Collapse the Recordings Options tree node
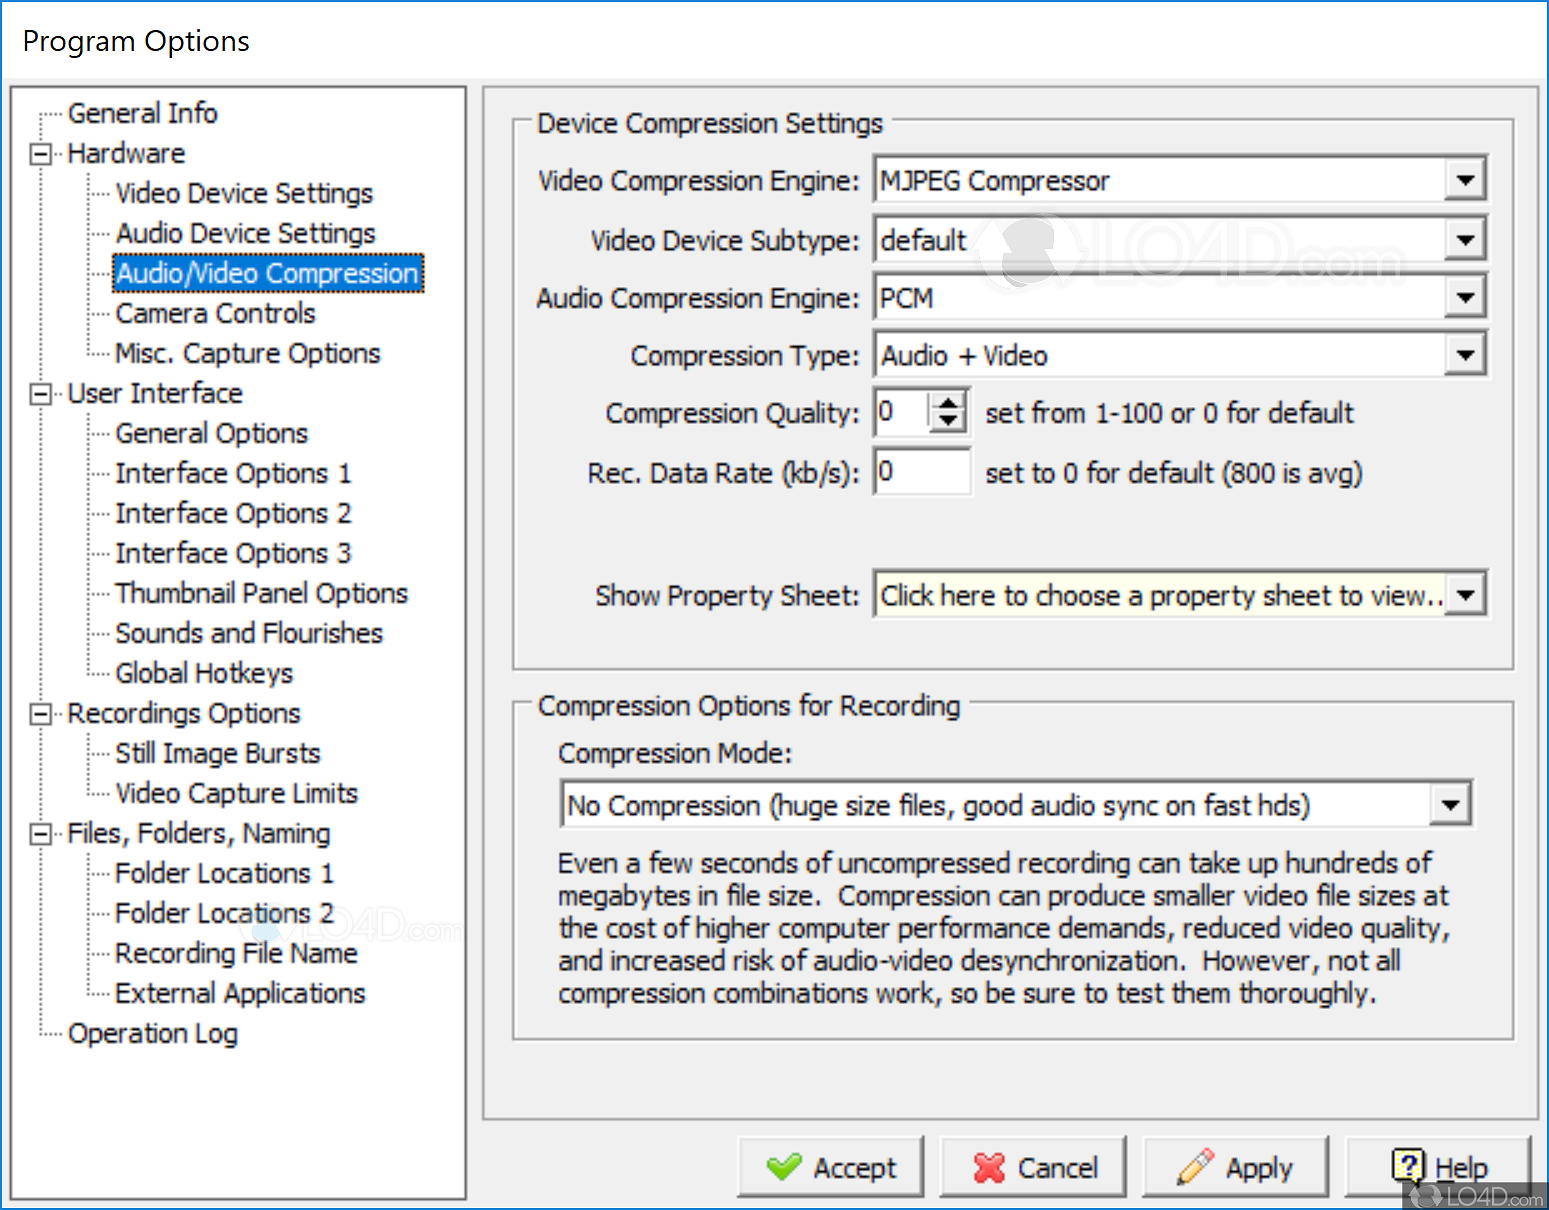 tap(41, 714)
